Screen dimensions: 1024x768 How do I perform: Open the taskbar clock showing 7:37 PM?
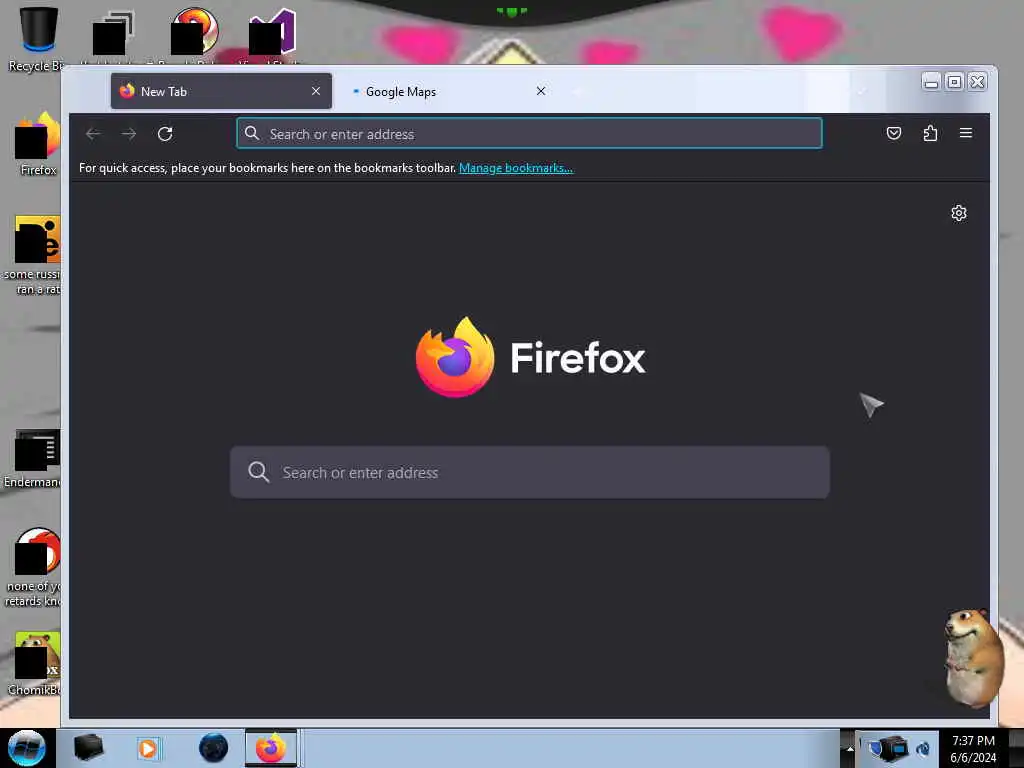point(973,748)
